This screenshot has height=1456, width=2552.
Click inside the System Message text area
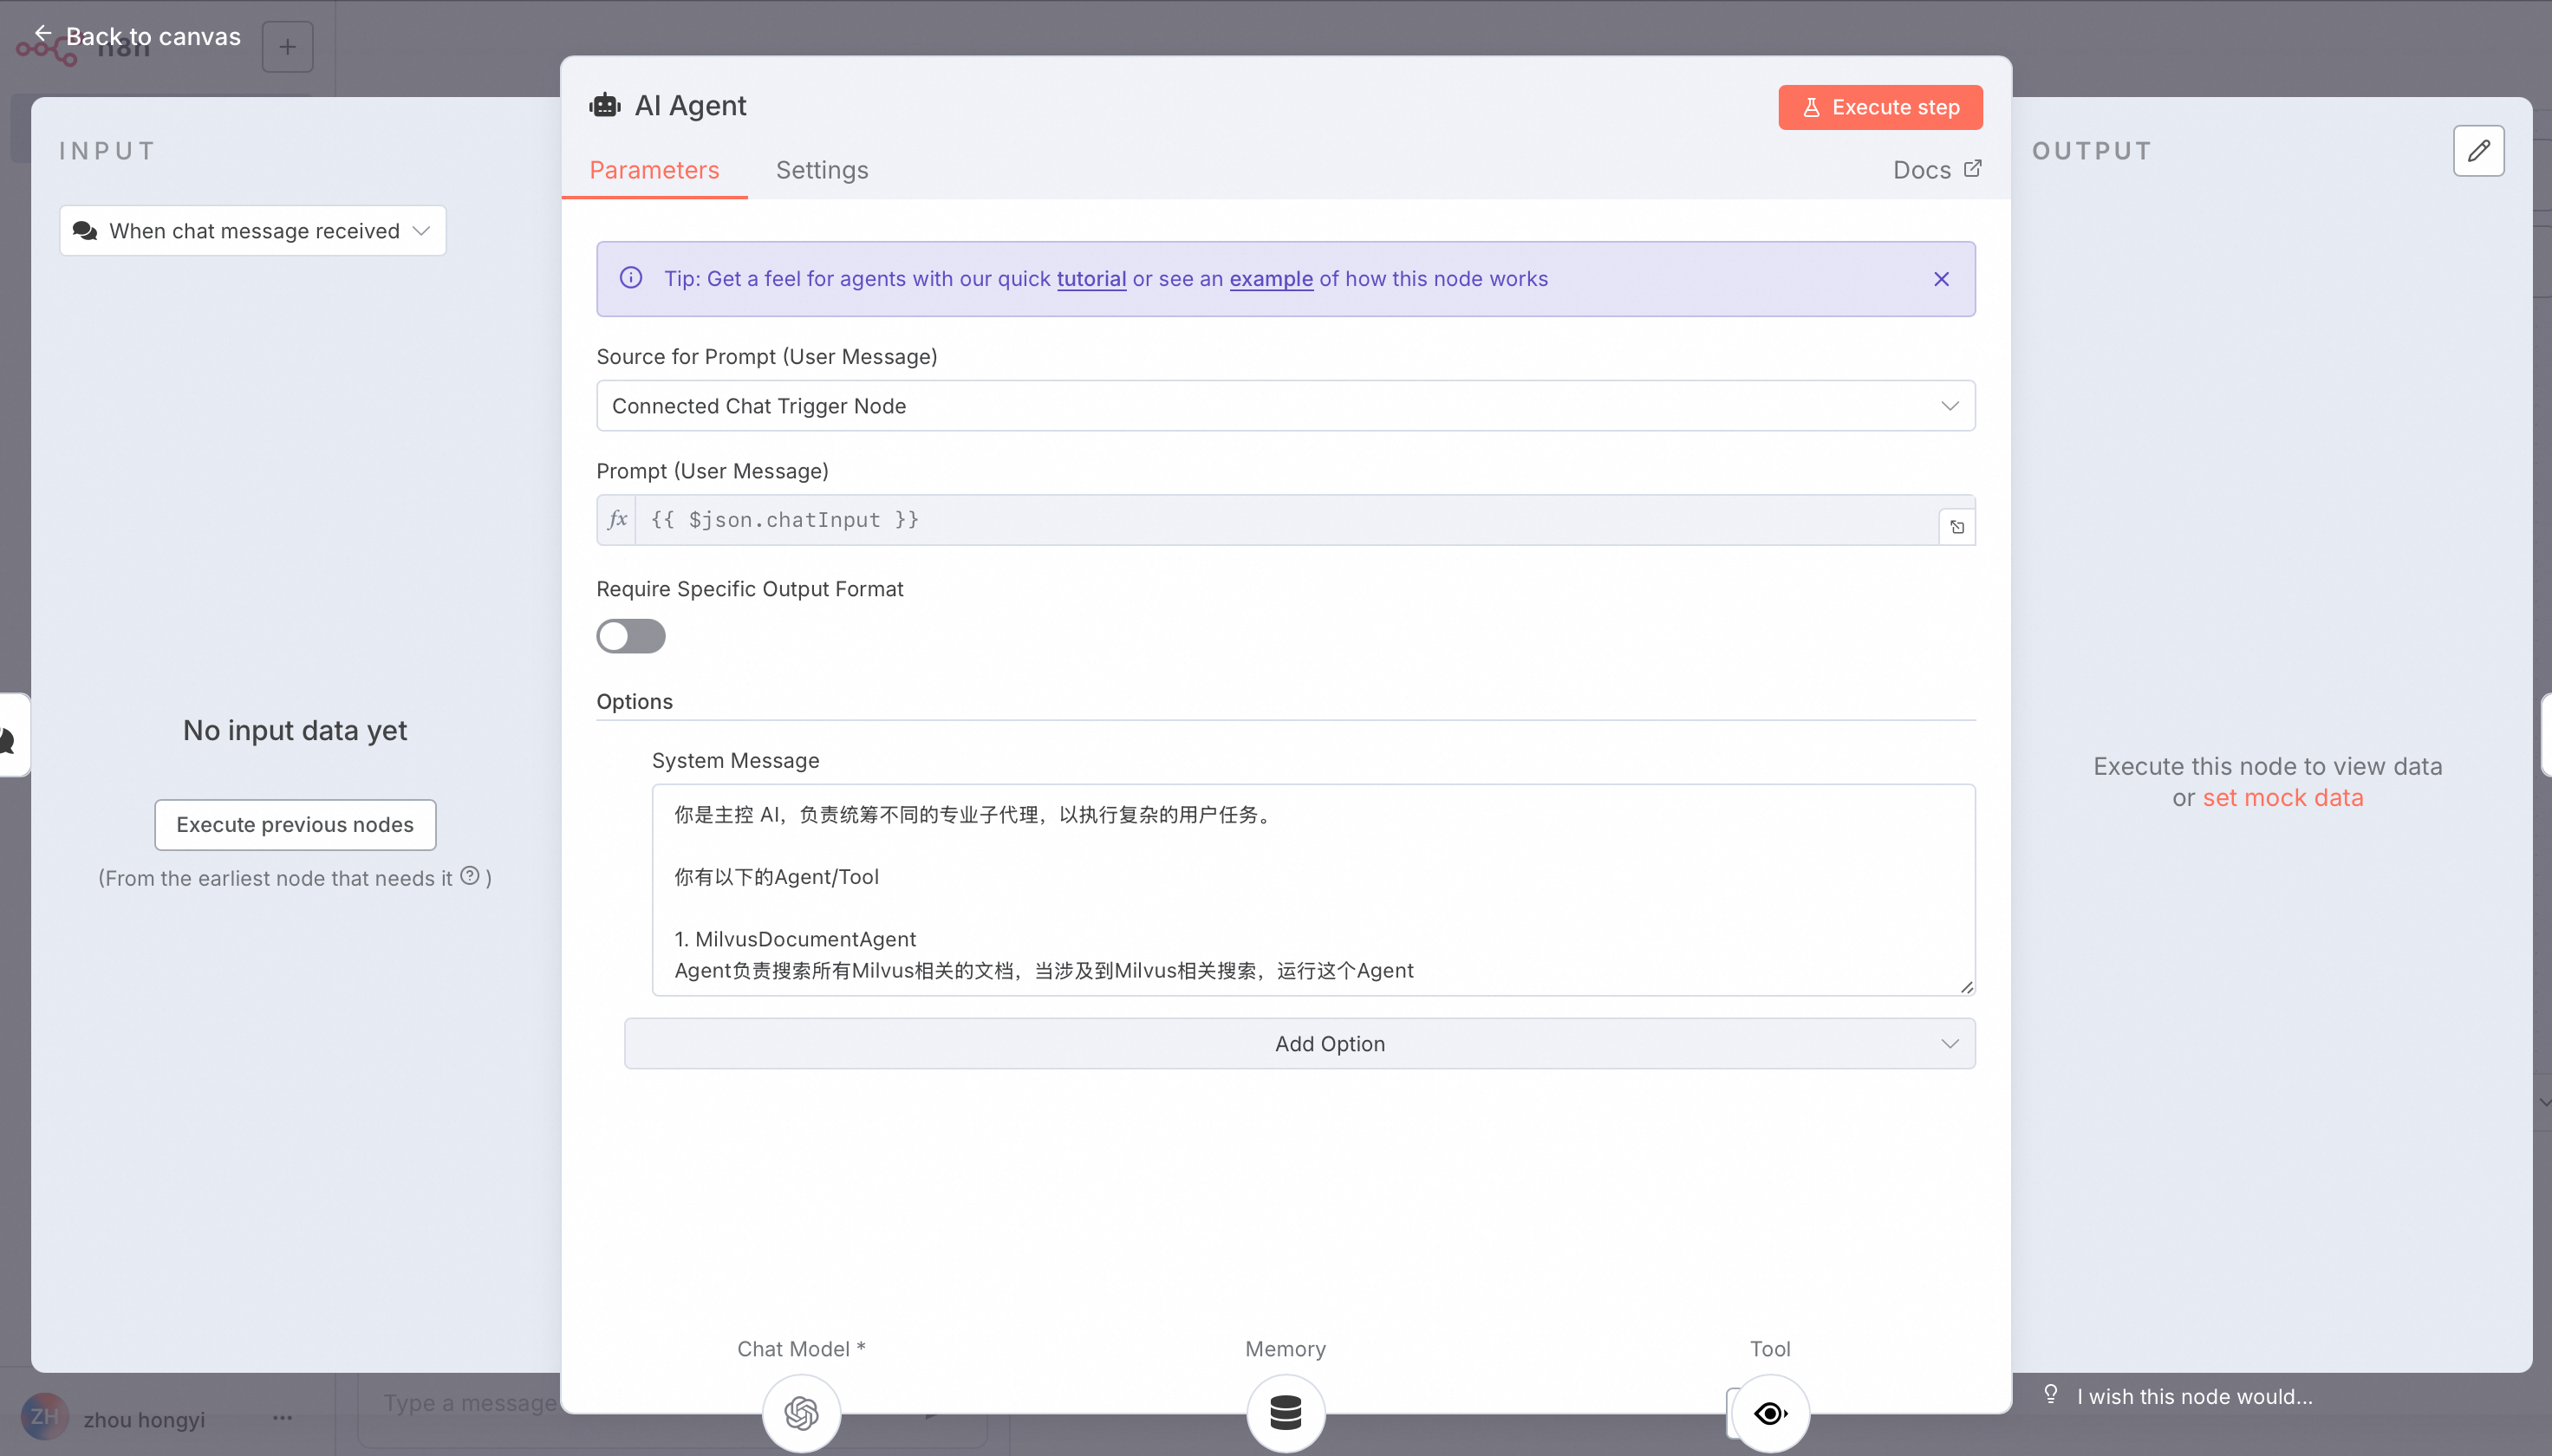click(1312, 889)
